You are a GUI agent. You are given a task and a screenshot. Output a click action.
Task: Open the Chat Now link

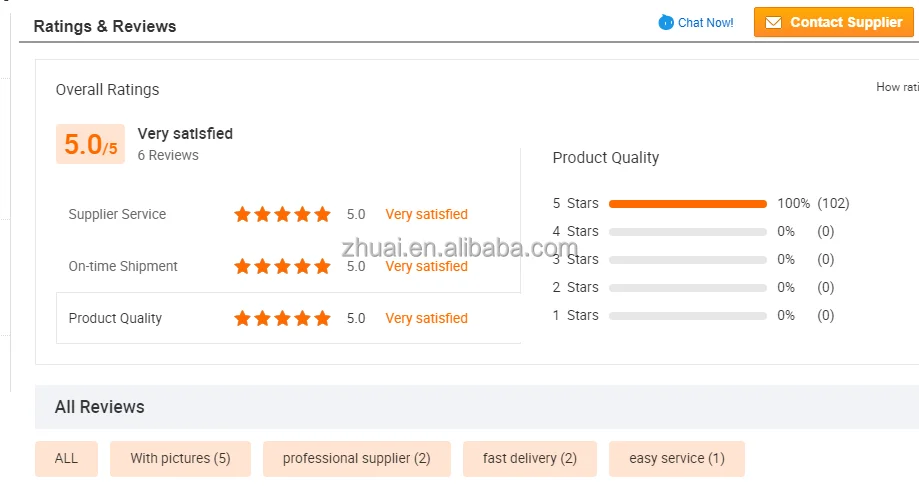tap(705, 22)
